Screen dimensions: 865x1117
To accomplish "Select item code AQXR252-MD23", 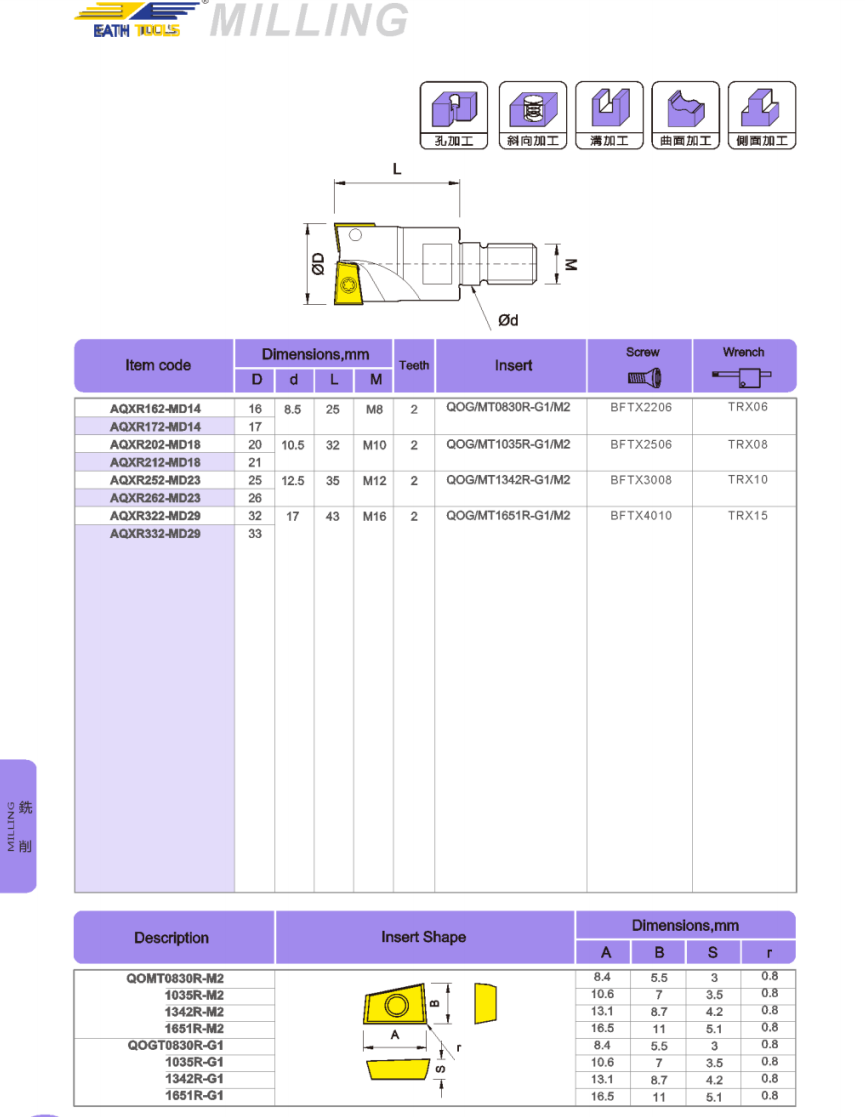I will (x=155, y=481).
